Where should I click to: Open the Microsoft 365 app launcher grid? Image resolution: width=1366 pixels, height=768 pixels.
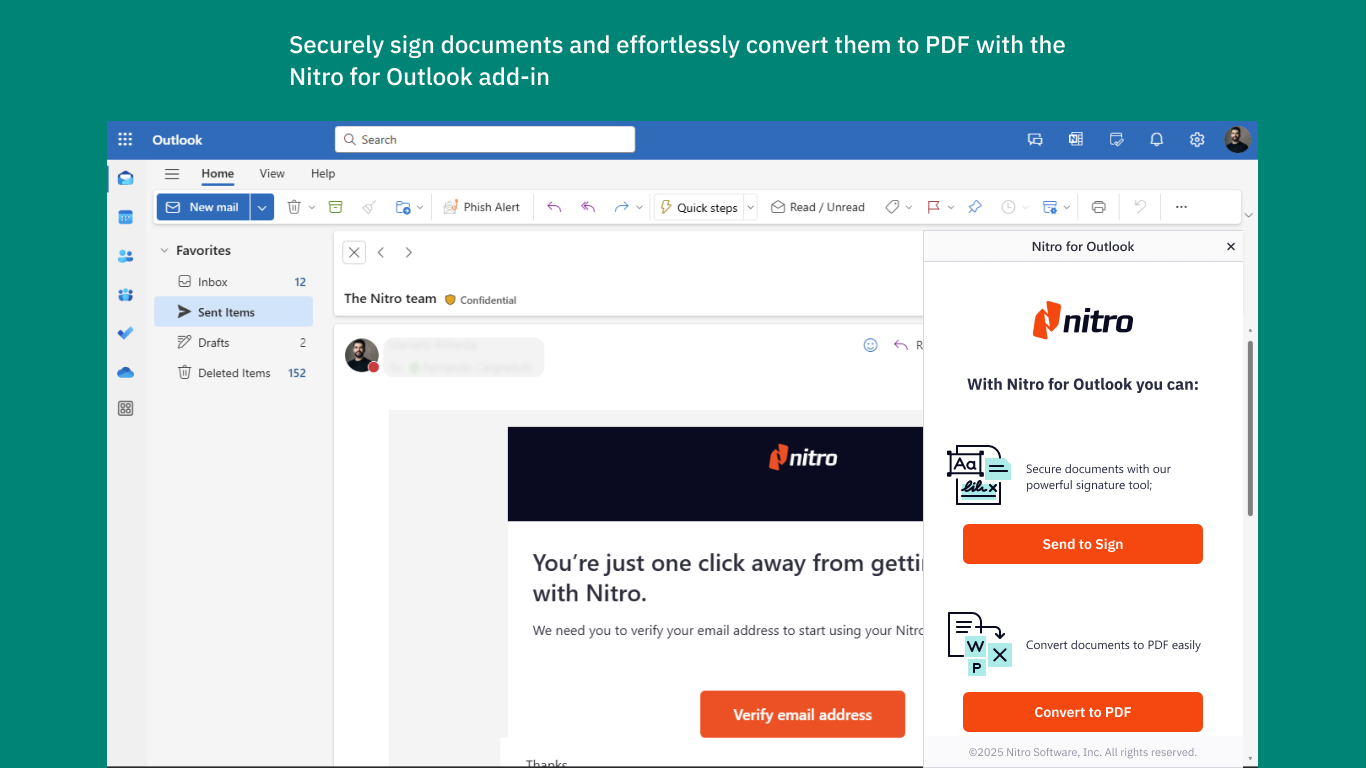click(x=125, y=140)
